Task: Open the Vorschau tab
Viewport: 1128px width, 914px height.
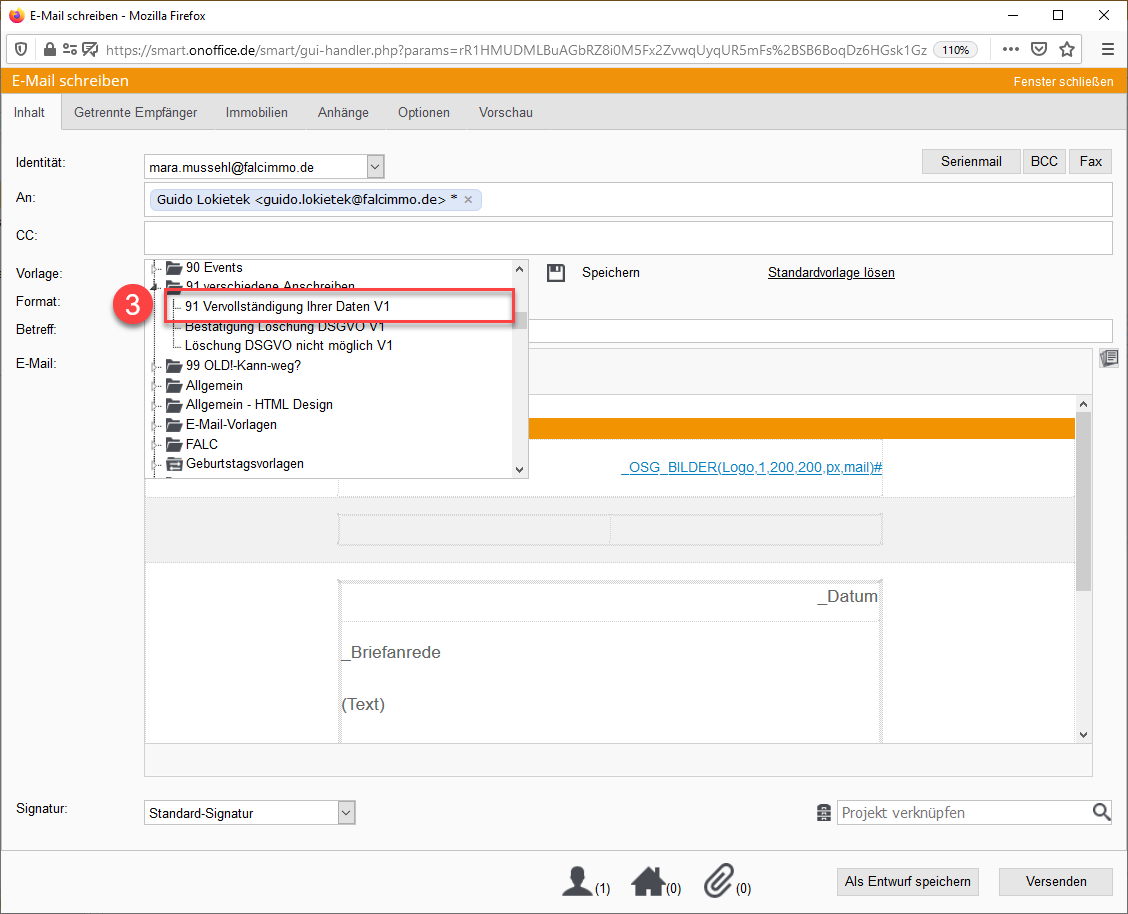Action: (505, 113)
